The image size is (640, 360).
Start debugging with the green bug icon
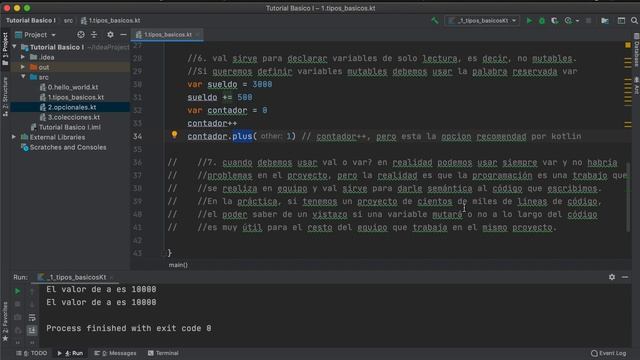[x=542, y=20]
